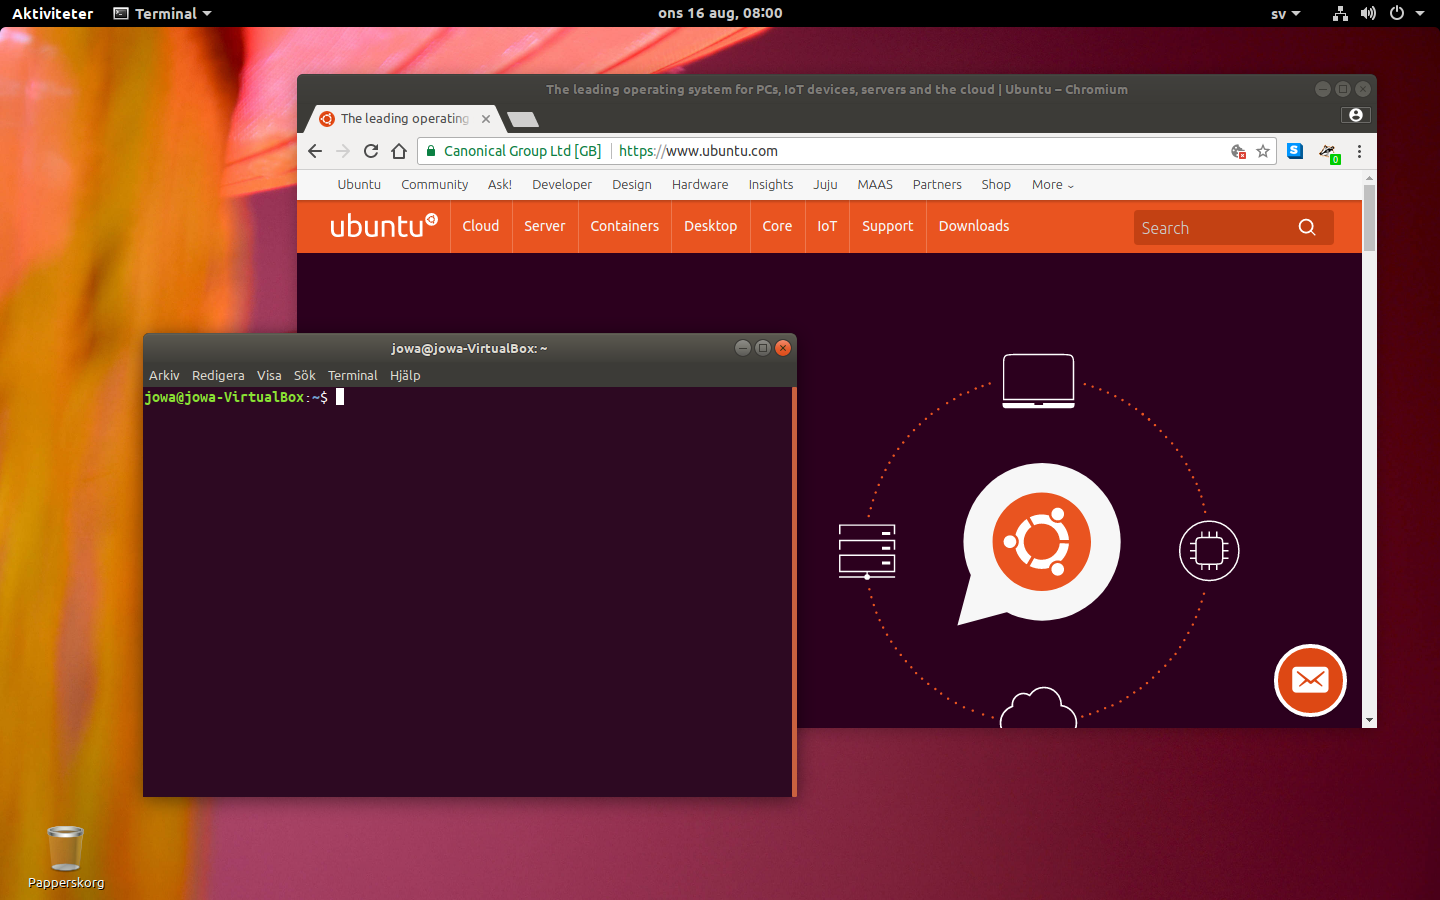Click the Server navigation link
1440x900 pixels.
pos(545,226)
